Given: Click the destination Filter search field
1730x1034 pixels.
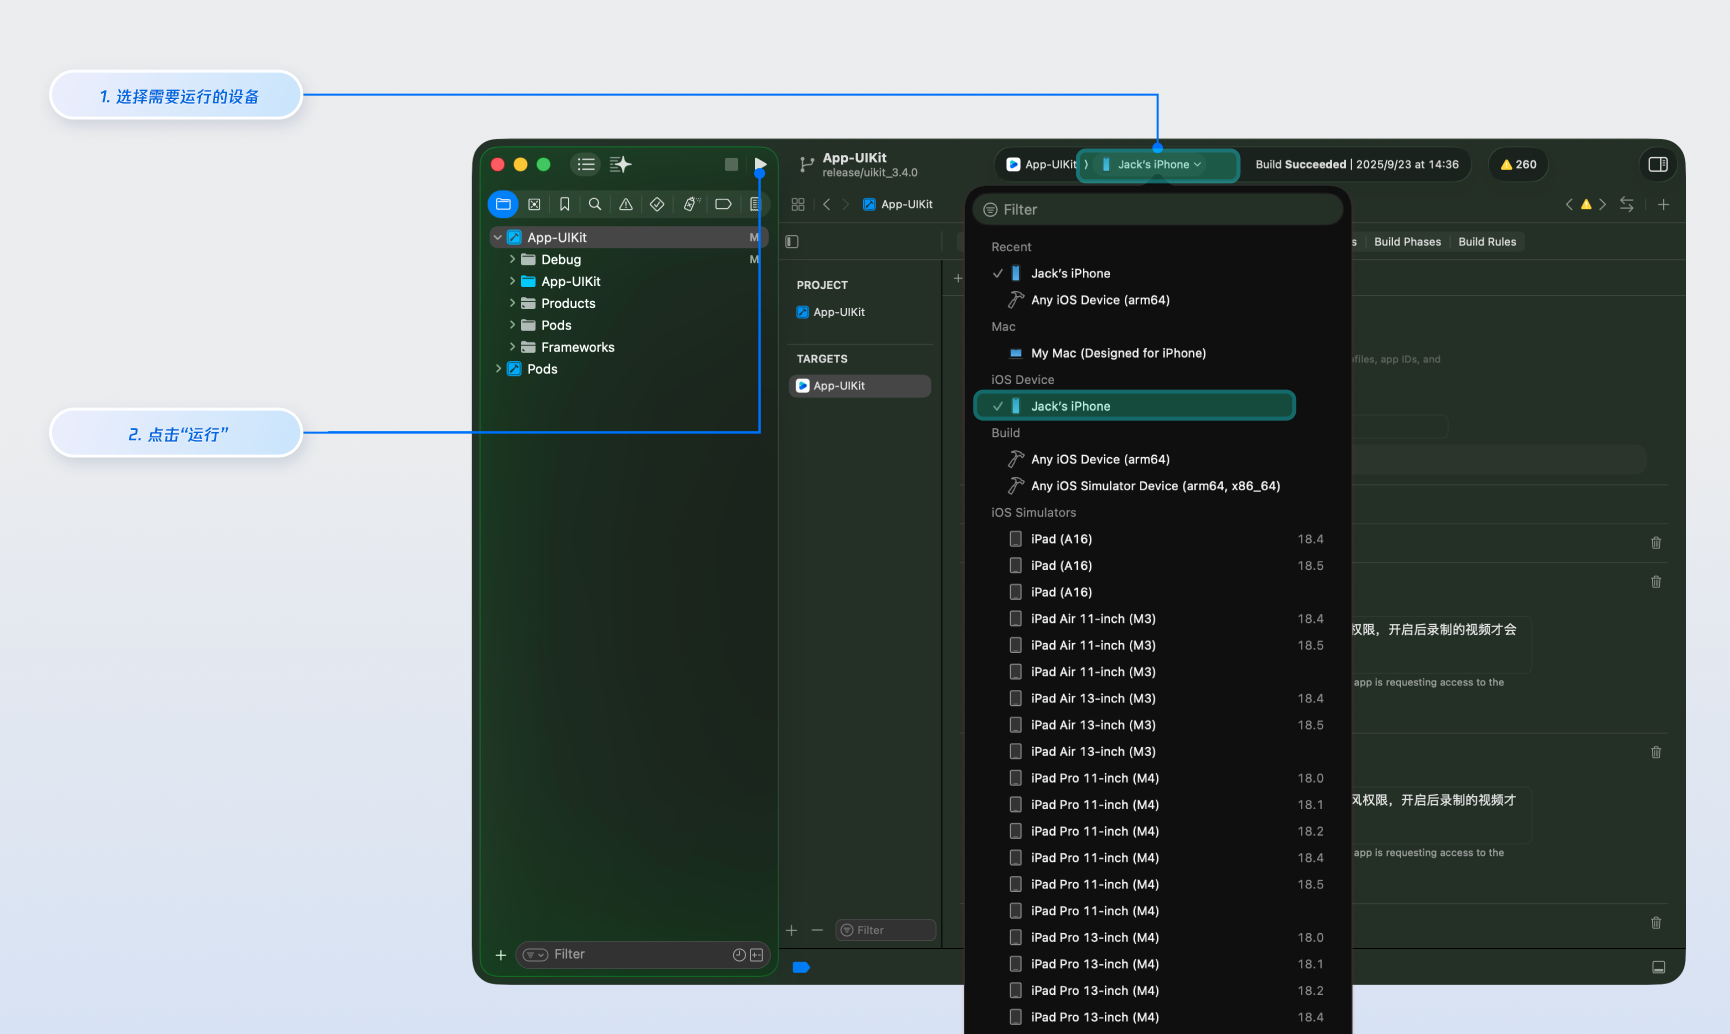Looking at the screenshot, I should tap(1157, 210).
